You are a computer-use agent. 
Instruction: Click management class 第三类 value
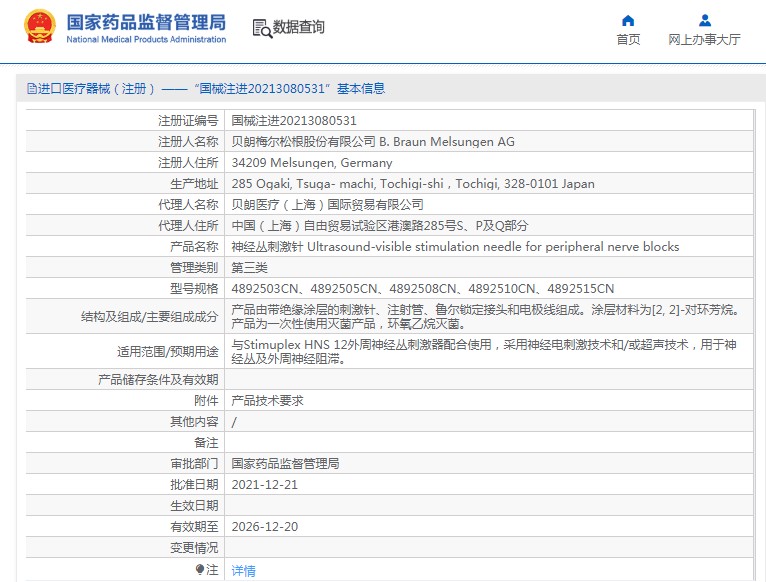pyautogui.click(x=250, y=268)
